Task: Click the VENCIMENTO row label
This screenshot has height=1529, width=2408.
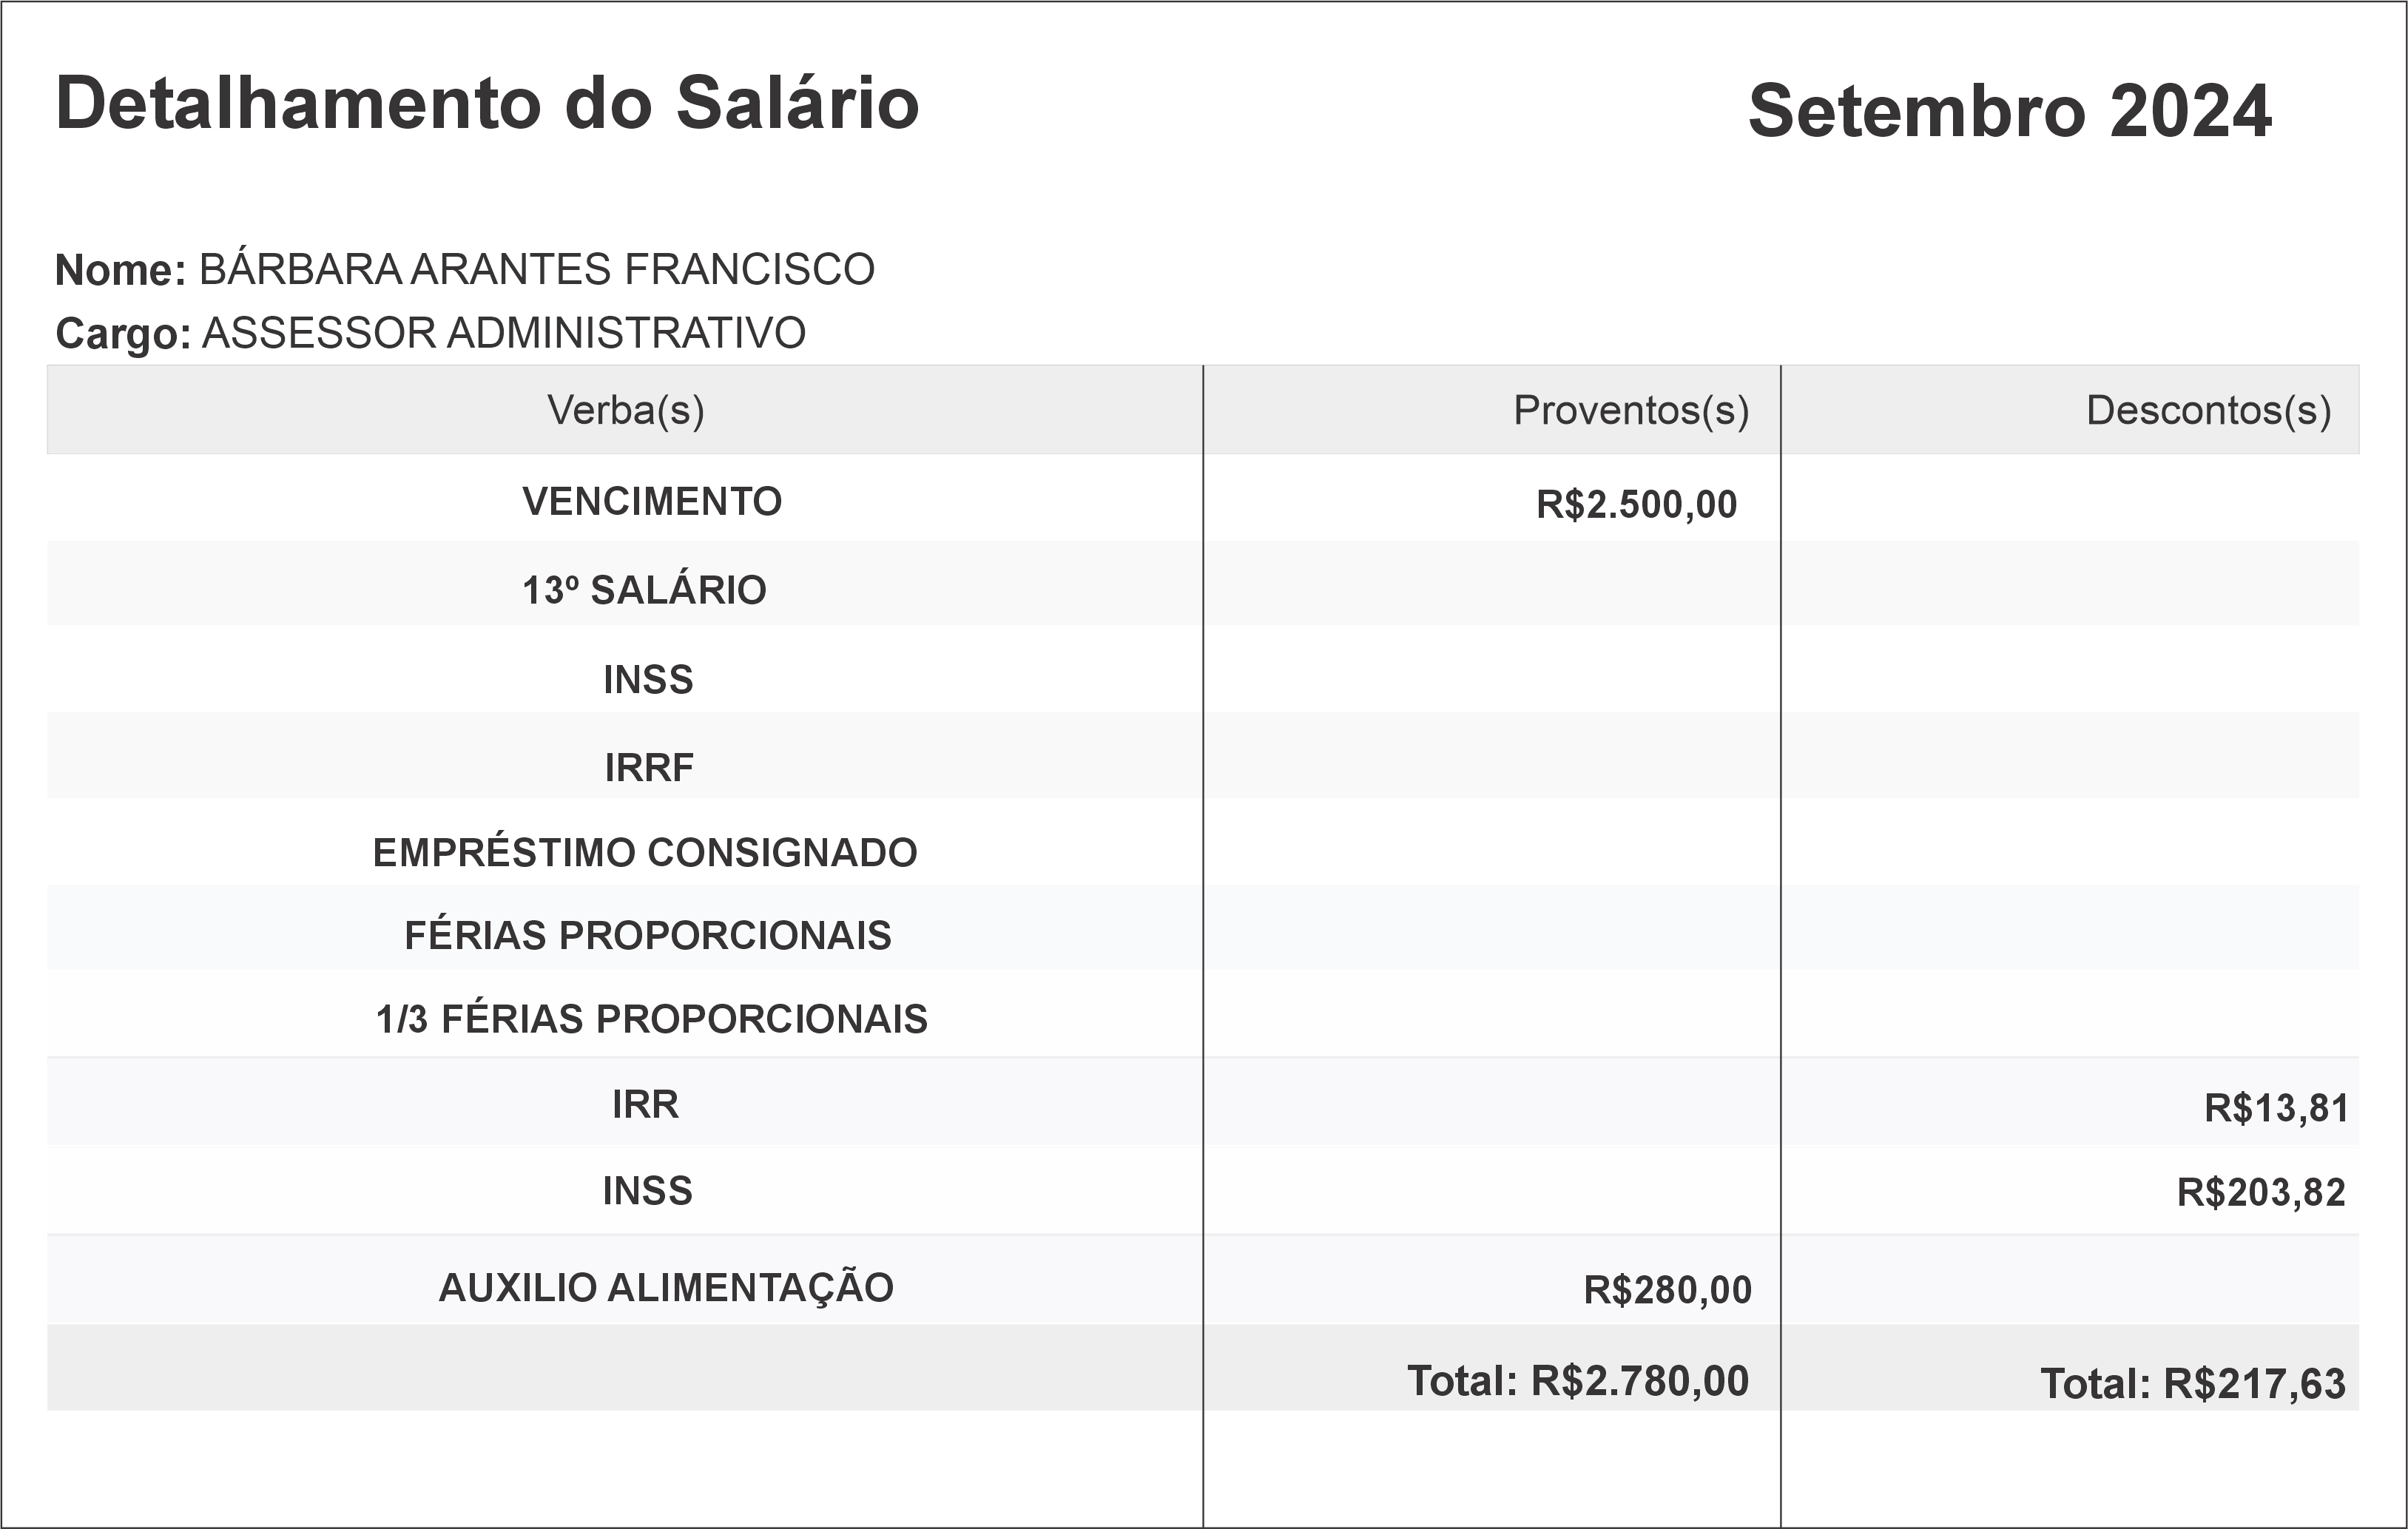Action: 652,501
